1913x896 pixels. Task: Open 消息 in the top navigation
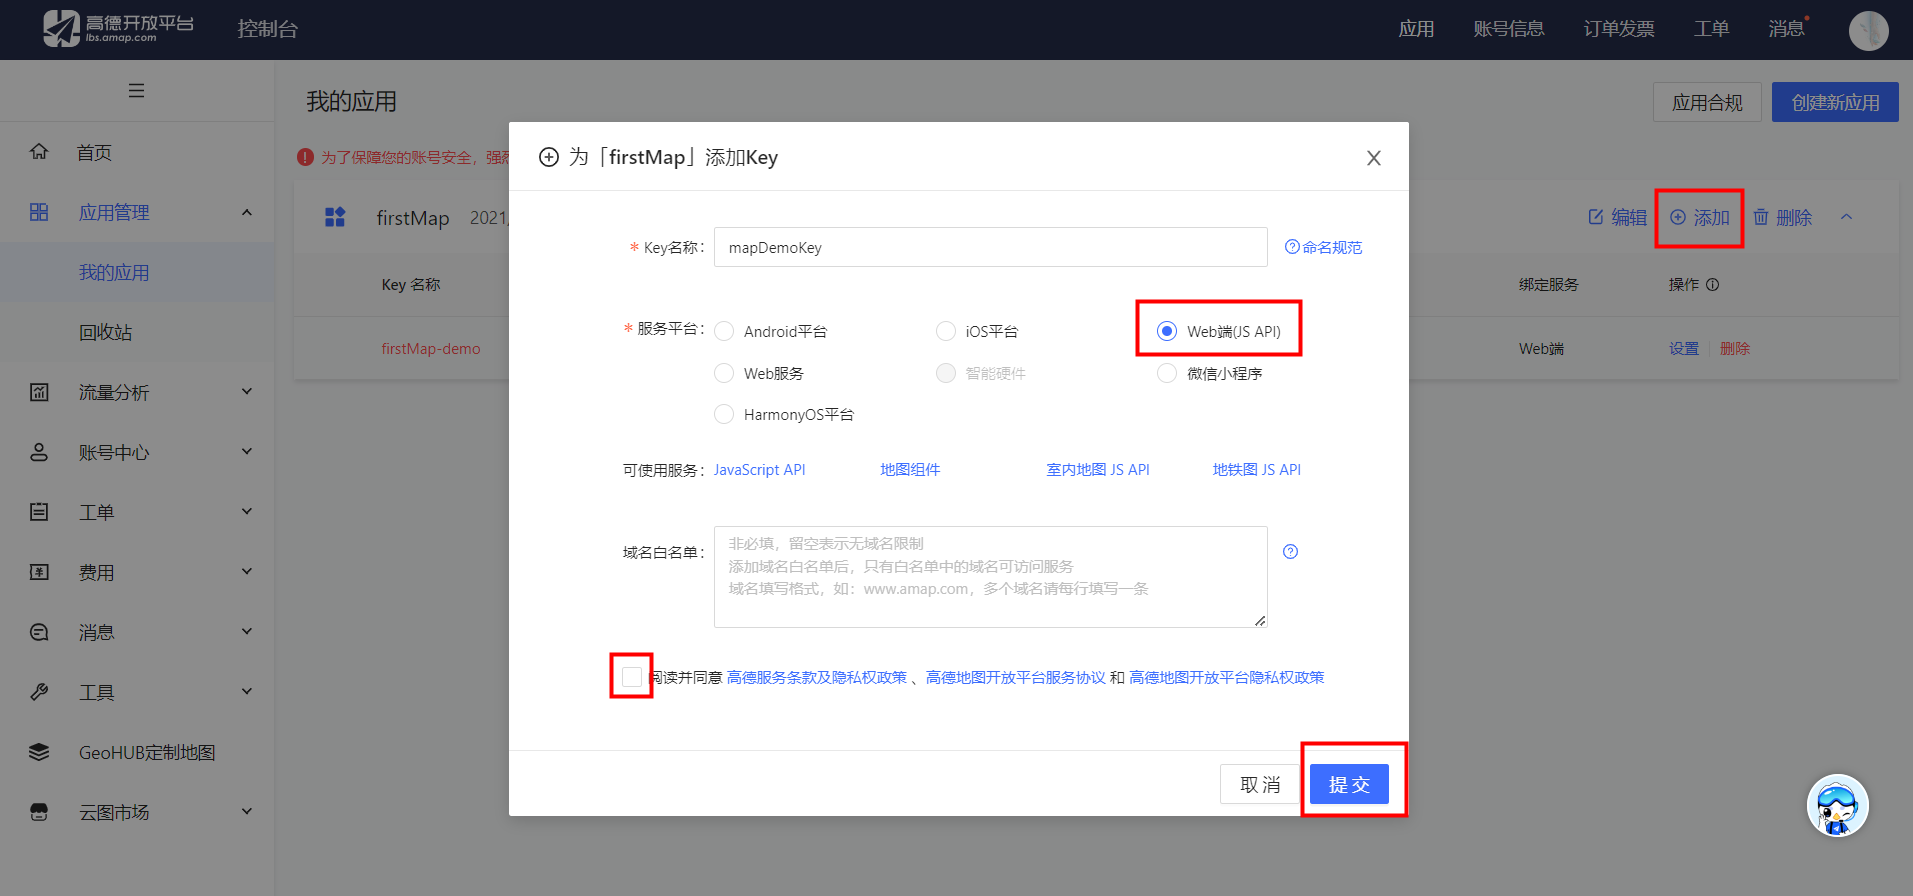coord(1786,29)
